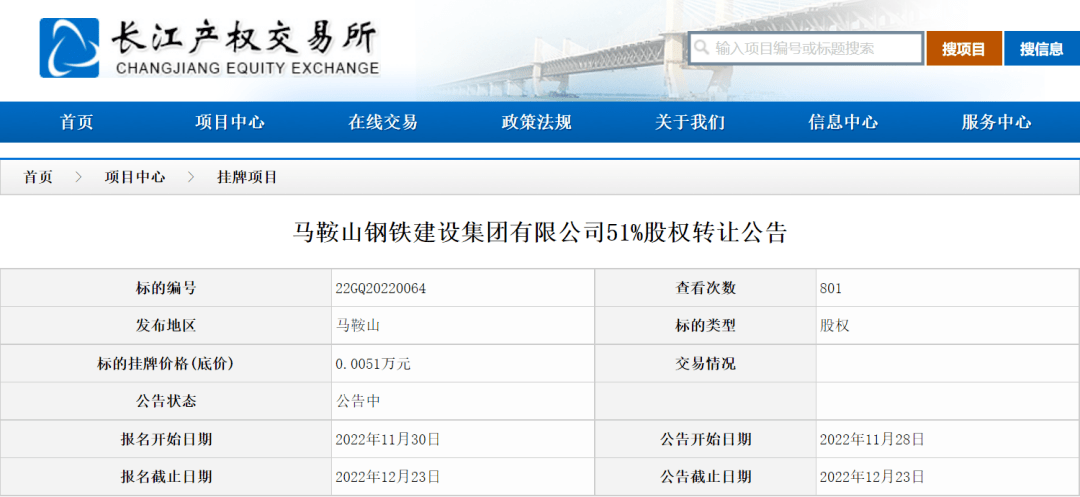Click the 报名开始日期 label cell
This screenshot has width=1080, height=497.
tap(166, 438)
